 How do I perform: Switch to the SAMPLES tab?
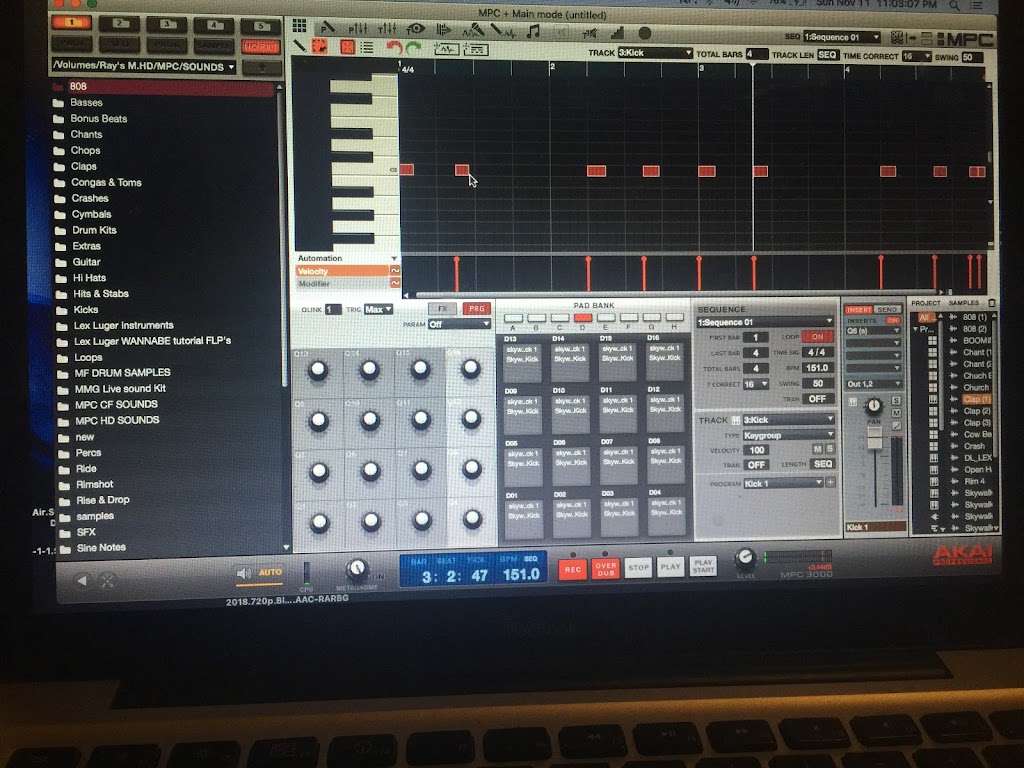[964, 302]
